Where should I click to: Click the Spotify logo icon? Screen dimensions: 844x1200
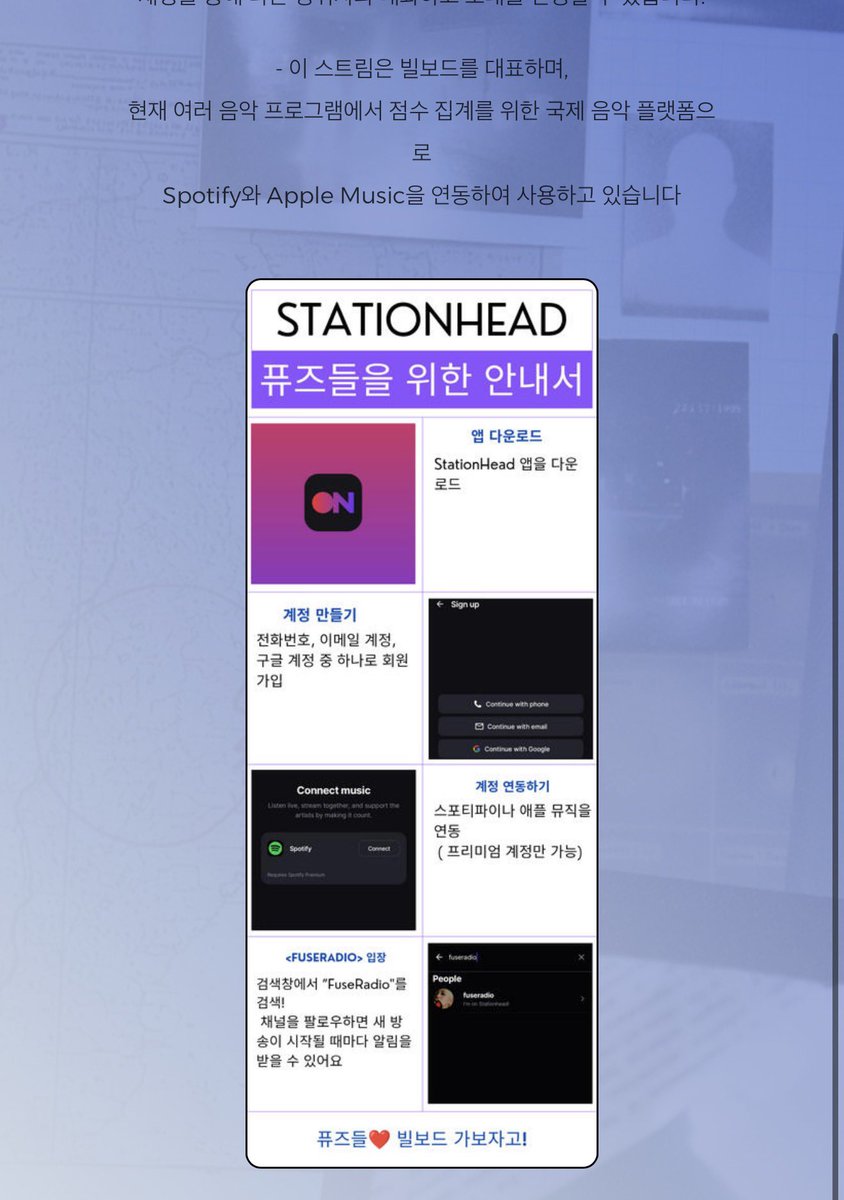click(x=275, y=848)
